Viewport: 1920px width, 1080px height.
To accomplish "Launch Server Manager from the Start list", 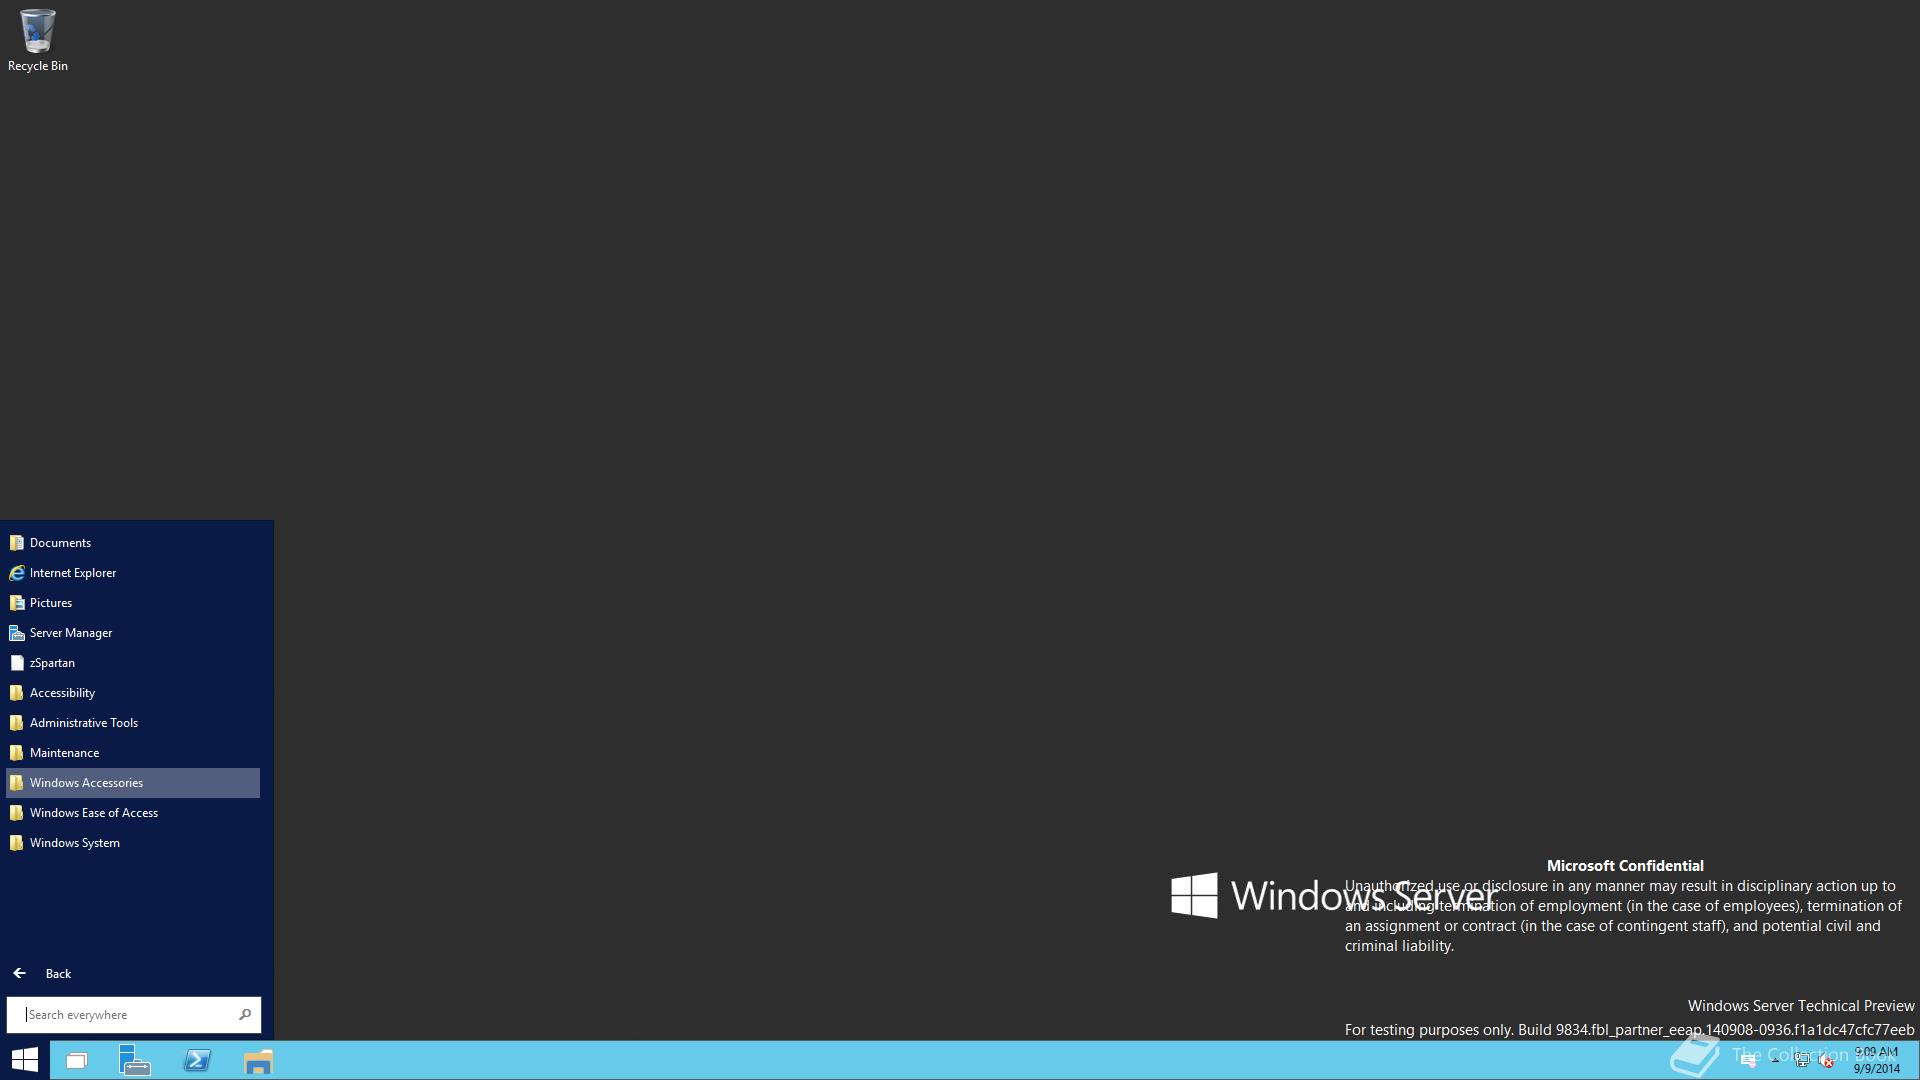I will pos(133,633).
